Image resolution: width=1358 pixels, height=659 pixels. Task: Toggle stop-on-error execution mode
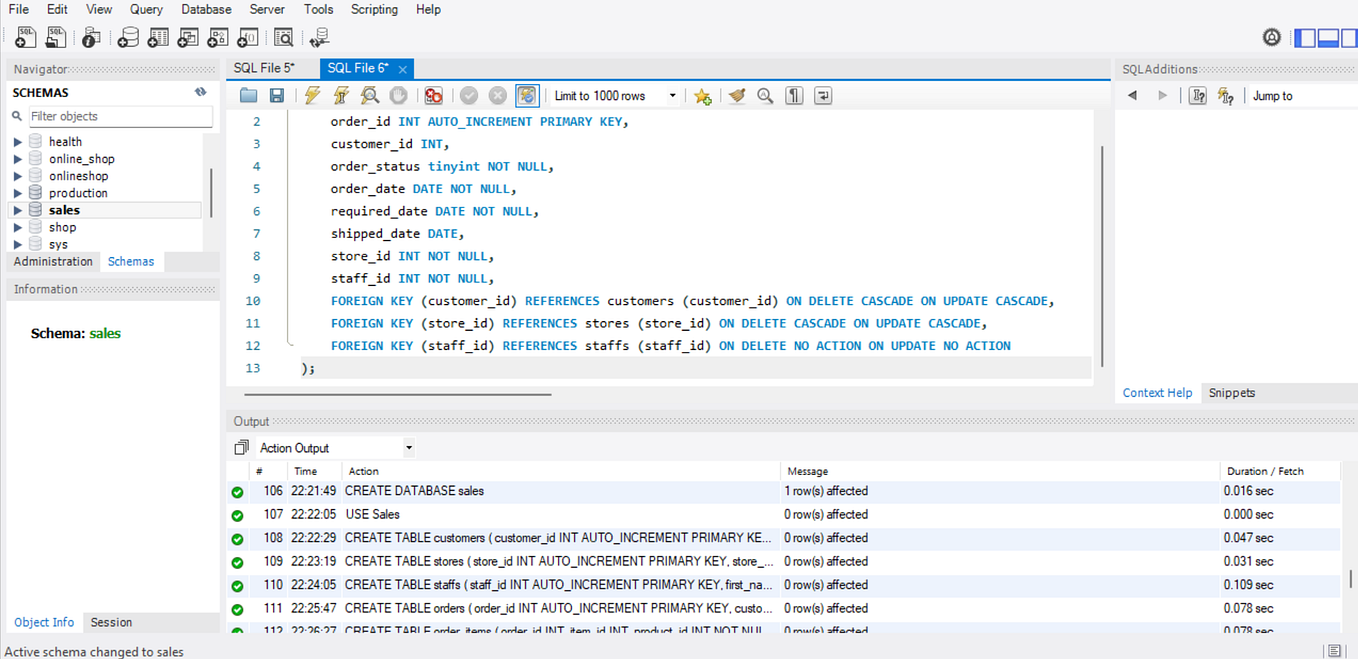click(433, 96)
